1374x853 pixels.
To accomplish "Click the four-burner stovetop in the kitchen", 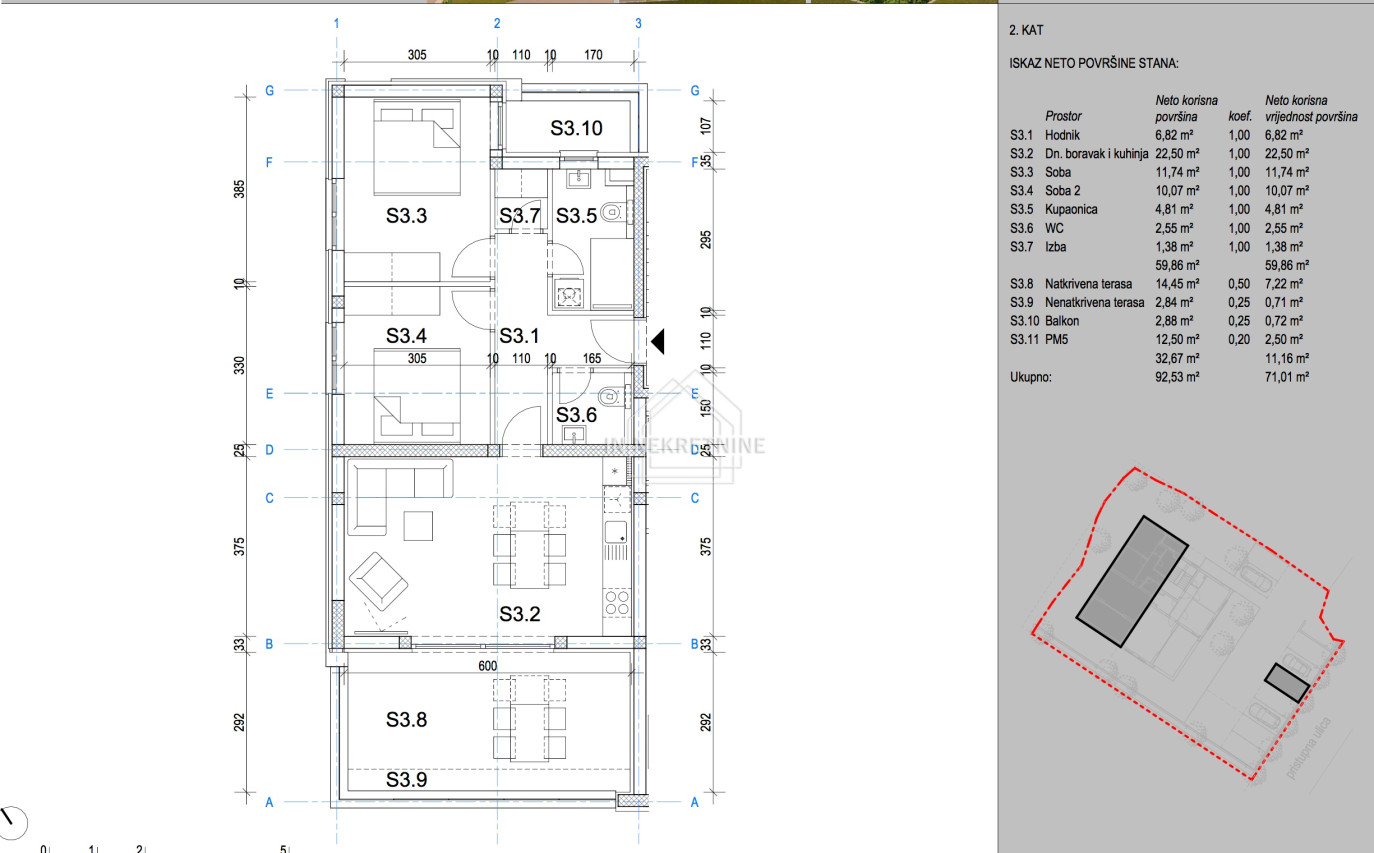I will coord(617,602).
